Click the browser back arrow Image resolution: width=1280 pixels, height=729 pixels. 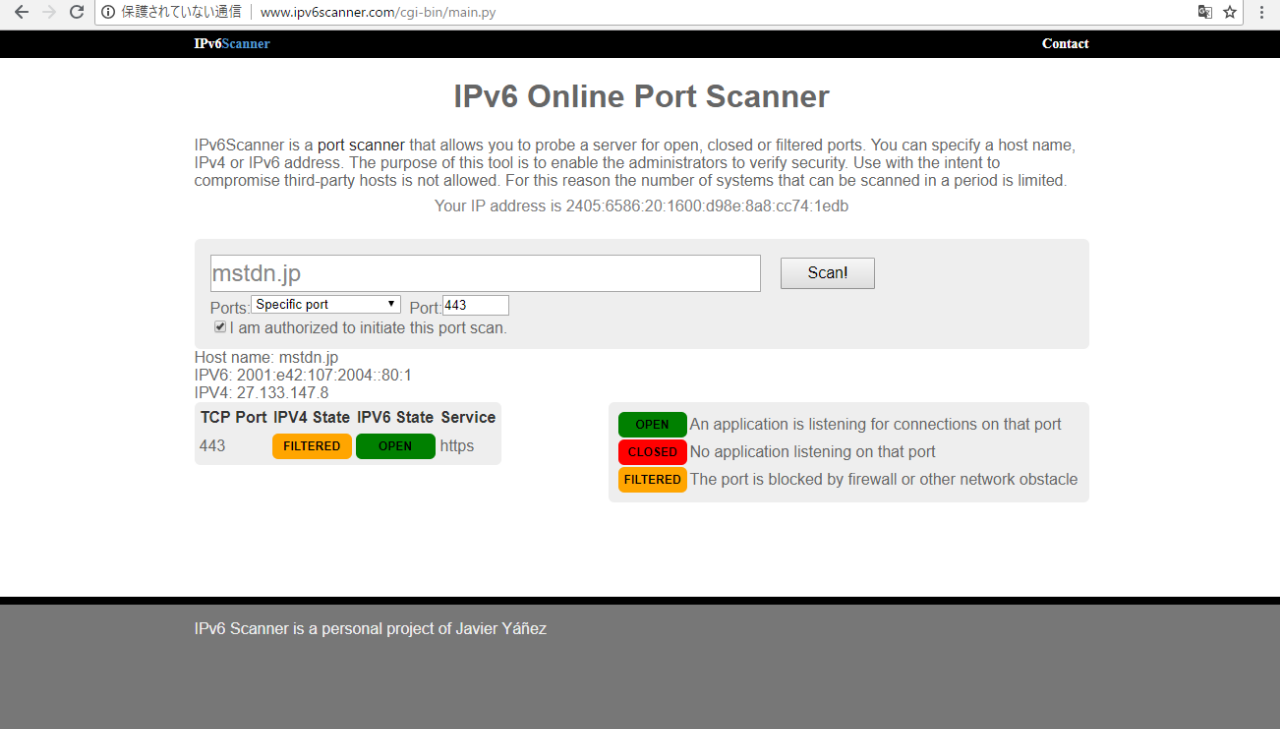21,12
